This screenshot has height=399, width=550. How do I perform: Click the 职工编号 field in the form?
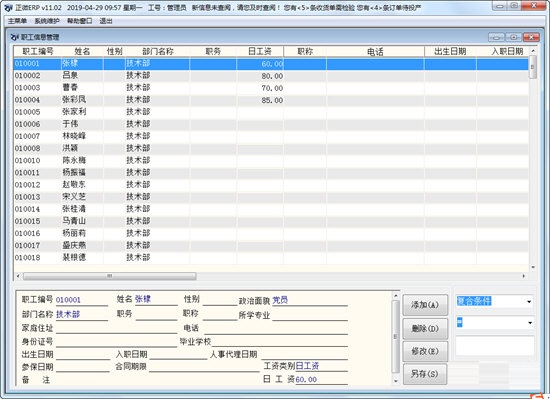pos(82,300)
